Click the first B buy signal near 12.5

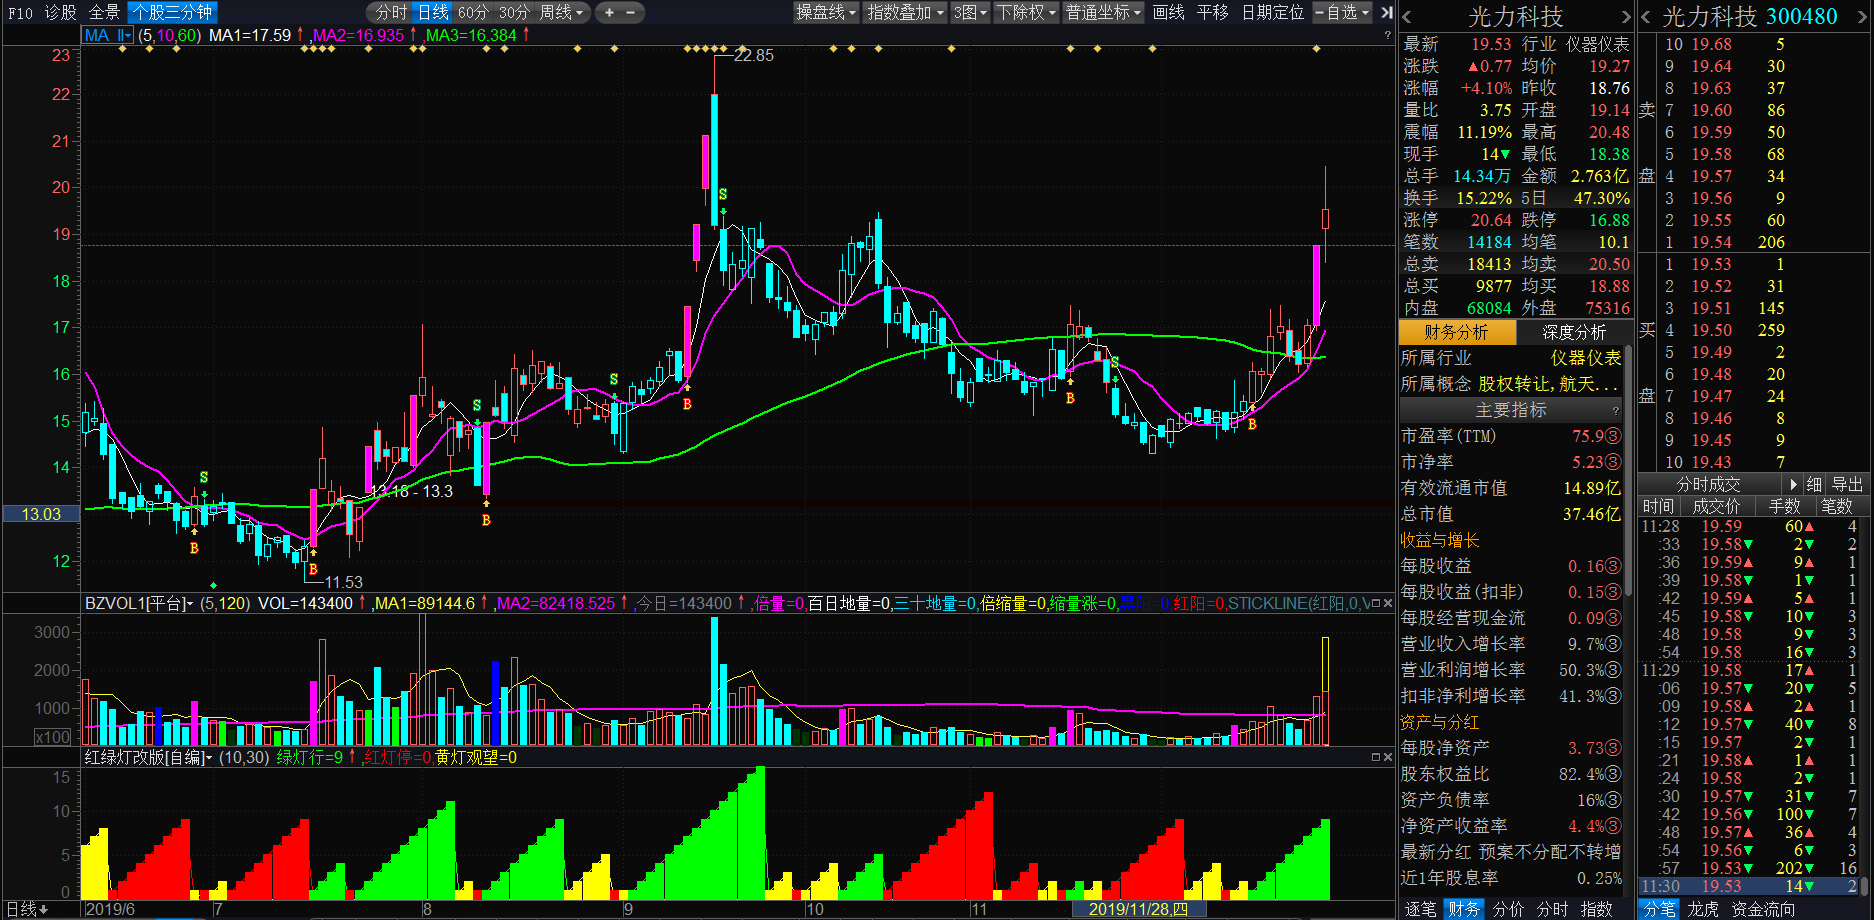coord(194,548)
